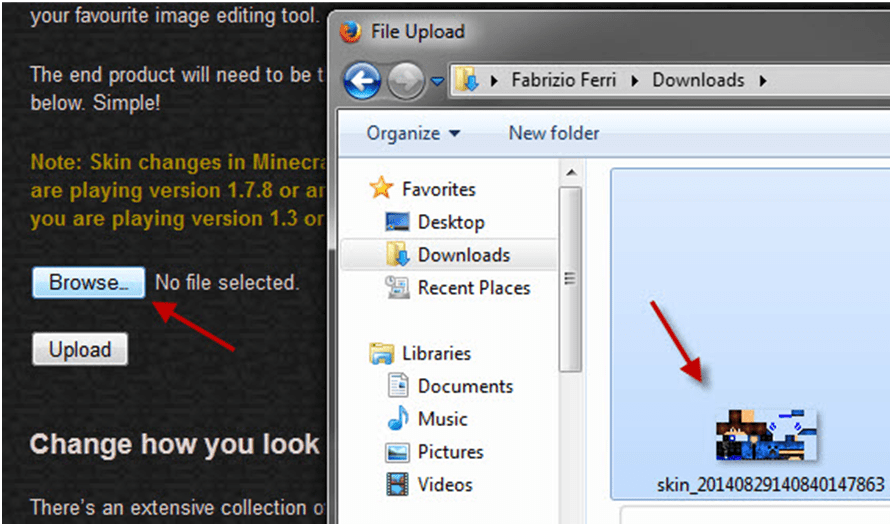The width and height of the screenshot is (892, 526).
Task: Click the Recent Places icon
Action: coord(397,287)
